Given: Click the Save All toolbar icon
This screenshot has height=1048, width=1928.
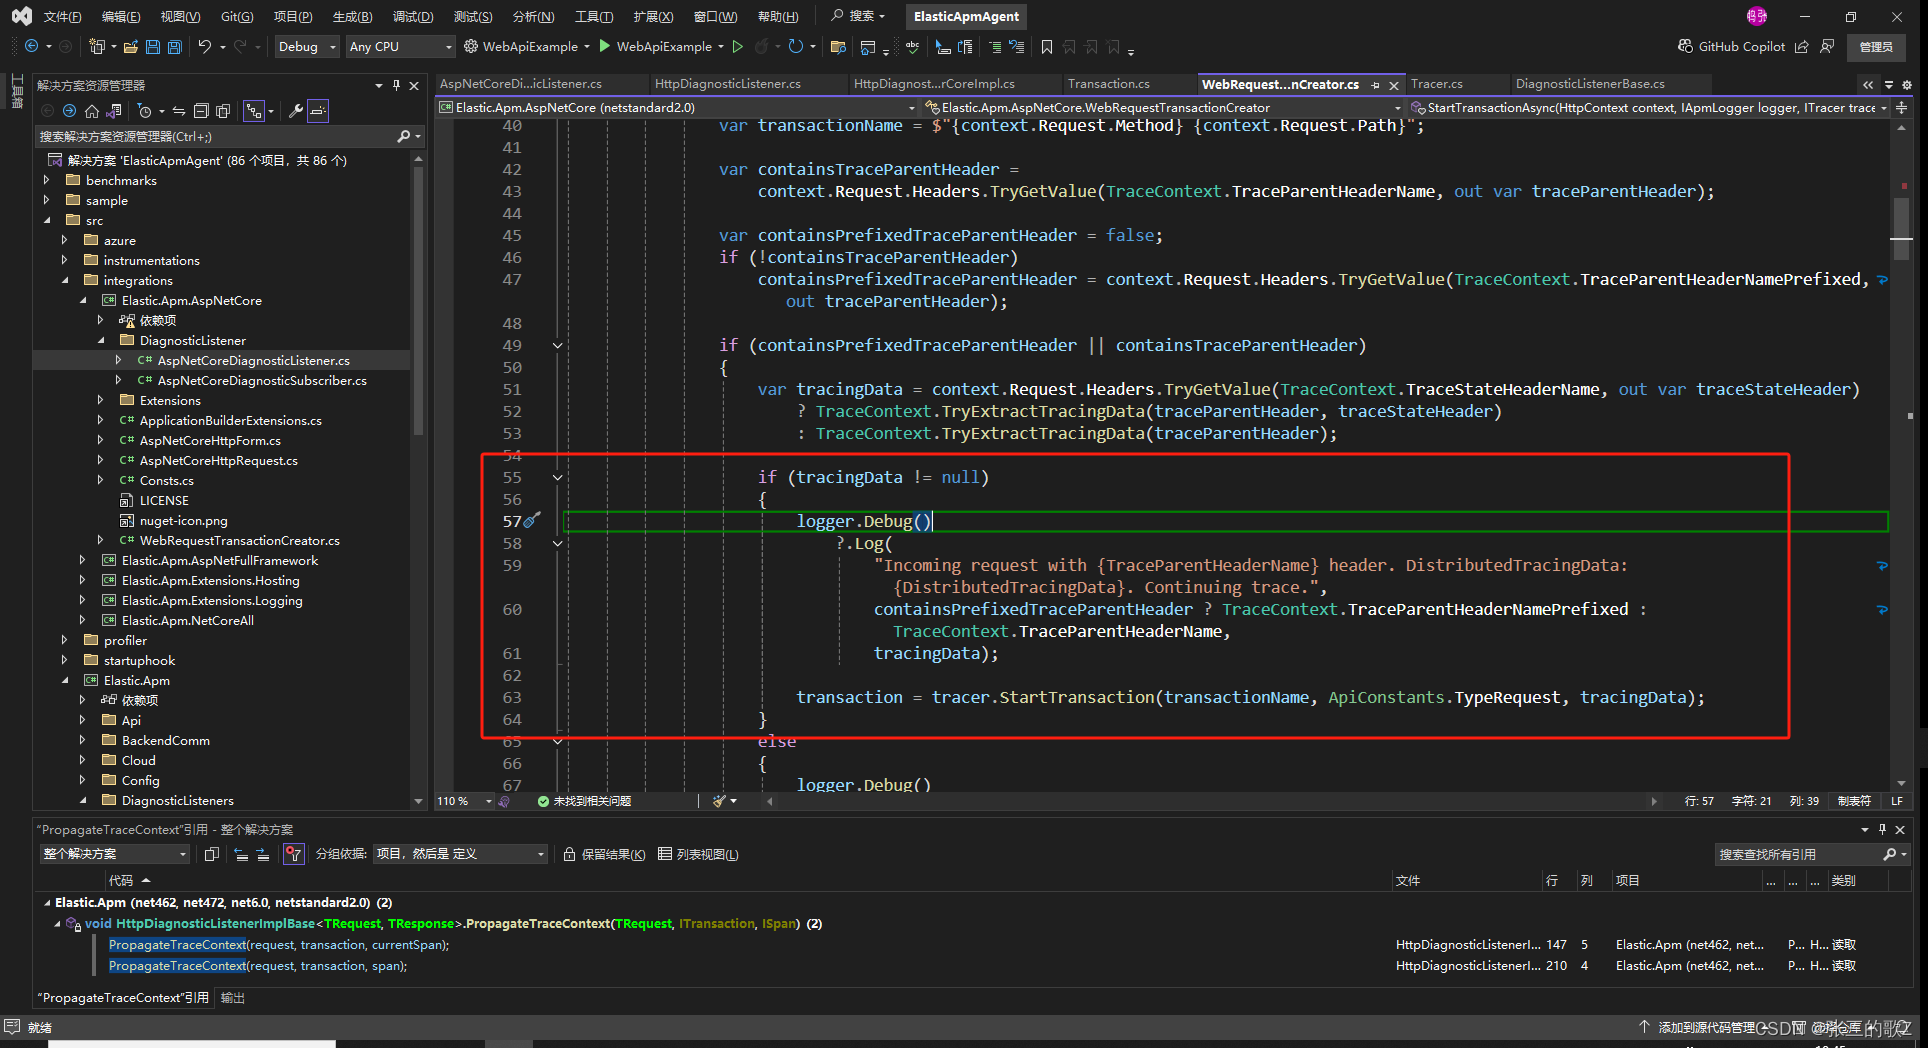Looking at the screenshot, I should coord(175,47).
